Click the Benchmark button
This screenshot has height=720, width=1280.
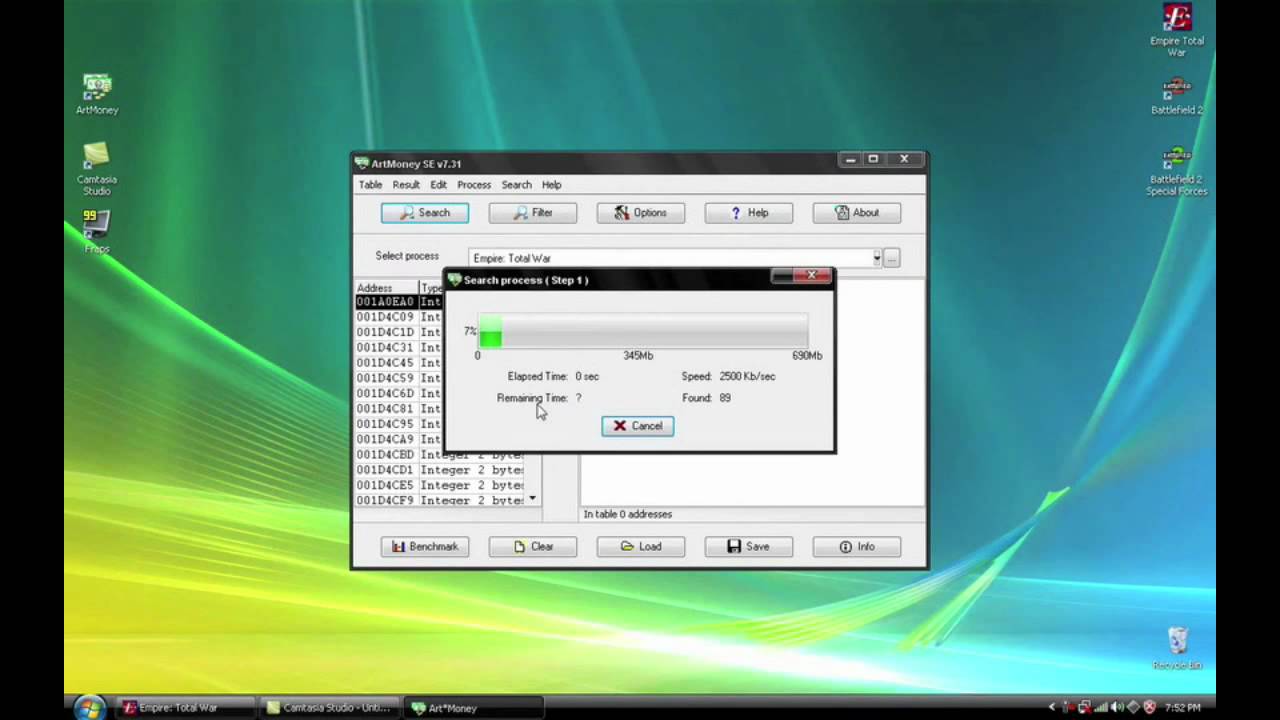[424, 546]
